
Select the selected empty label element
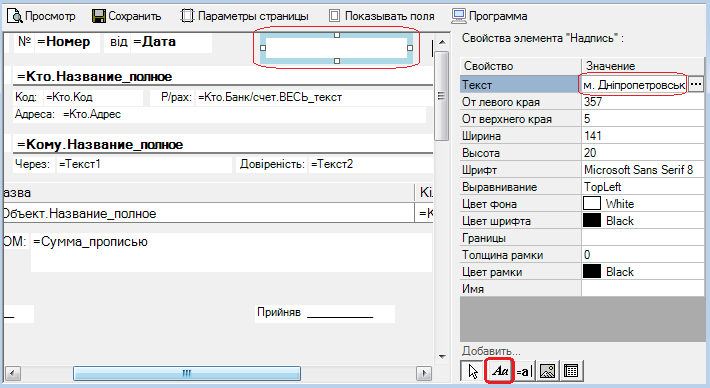[336, 48]
